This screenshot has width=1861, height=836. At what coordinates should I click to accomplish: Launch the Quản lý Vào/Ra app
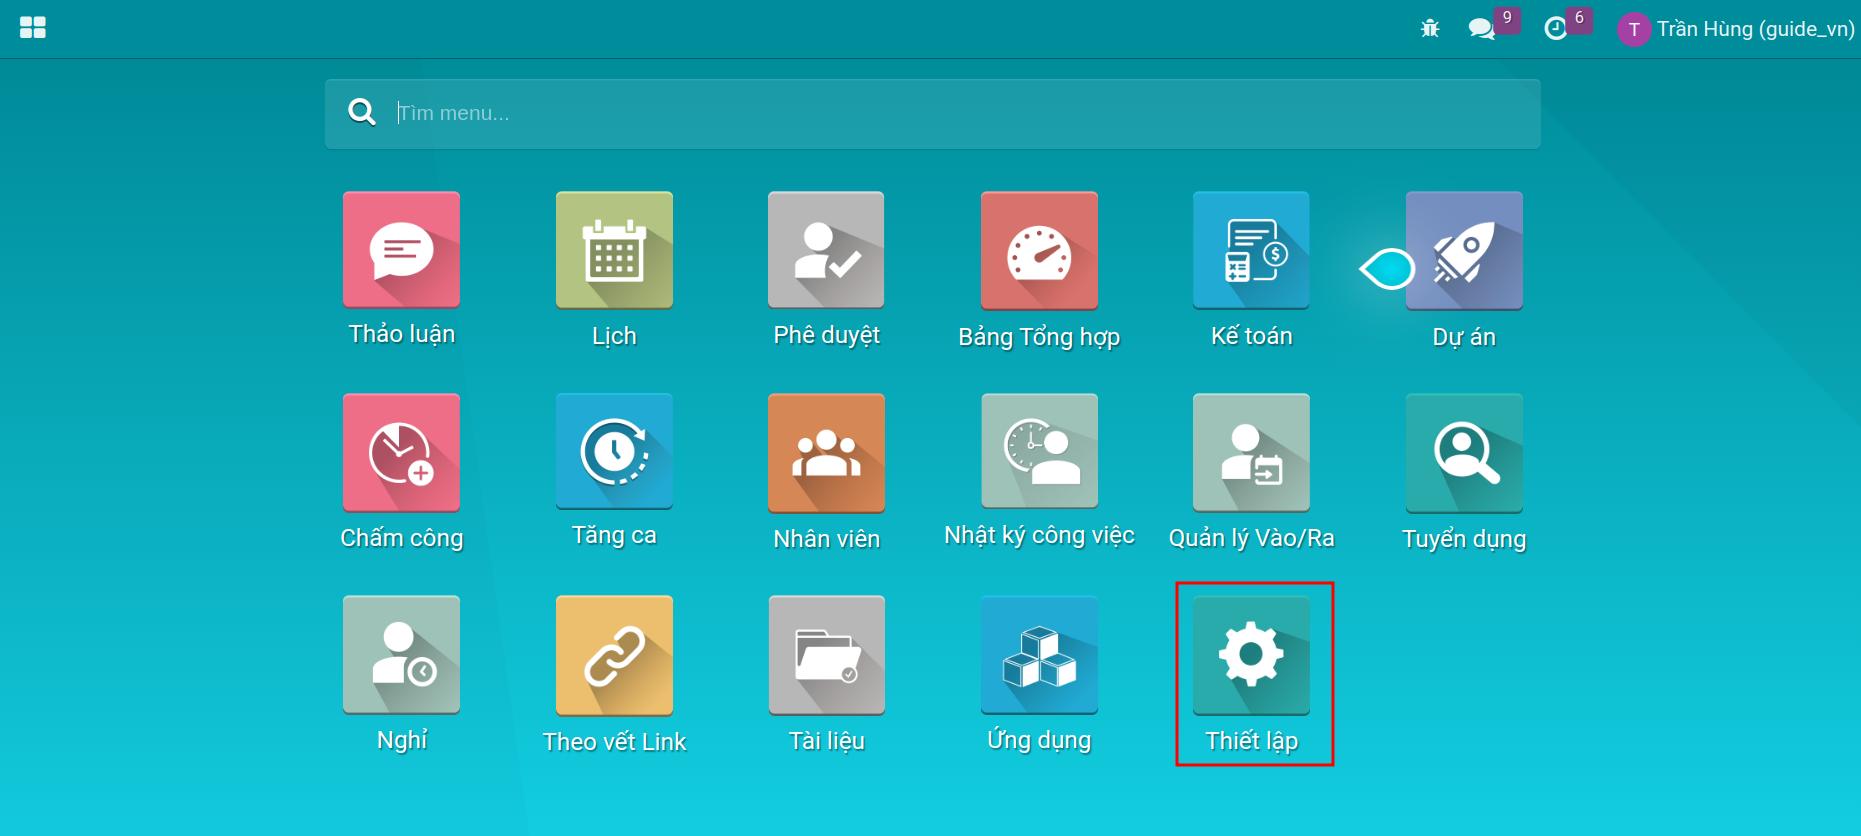click(x=1251, y=452)
